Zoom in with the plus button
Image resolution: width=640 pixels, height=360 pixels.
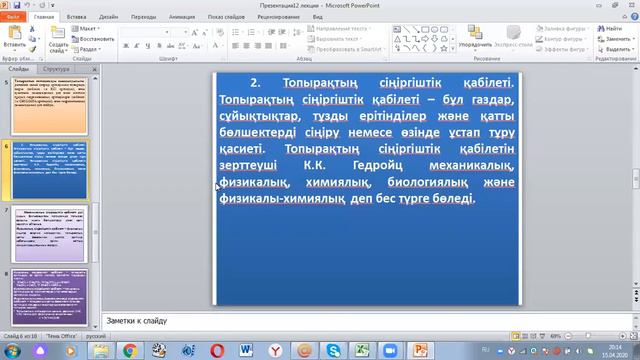click(x=622, y=336)
